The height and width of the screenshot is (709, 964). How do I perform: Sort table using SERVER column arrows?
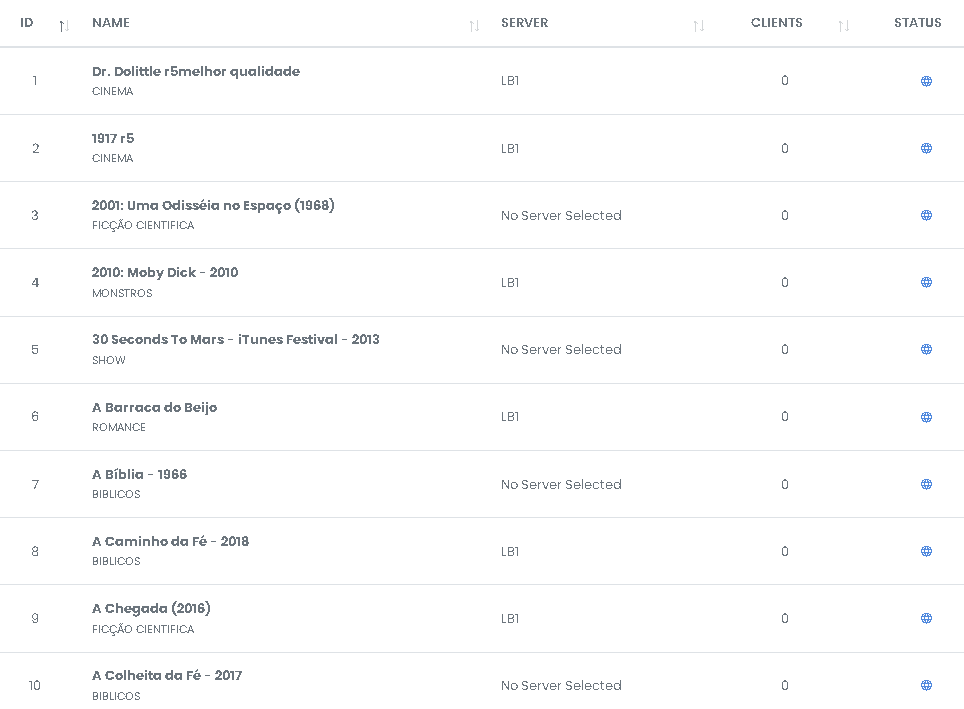(x=698, y=26)
